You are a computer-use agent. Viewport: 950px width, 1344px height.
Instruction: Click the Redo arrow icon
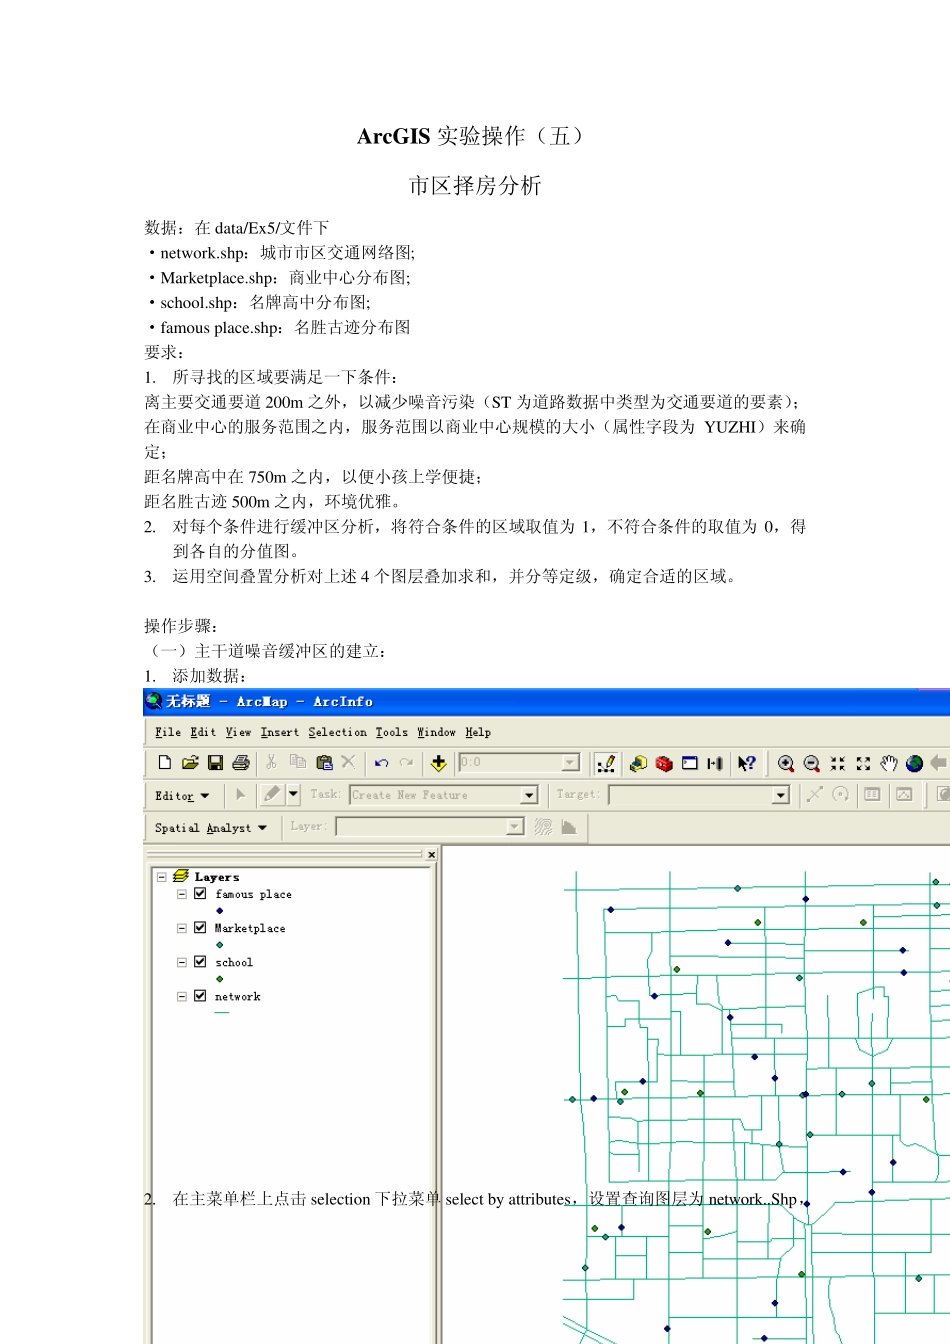(x=406, y=763)
